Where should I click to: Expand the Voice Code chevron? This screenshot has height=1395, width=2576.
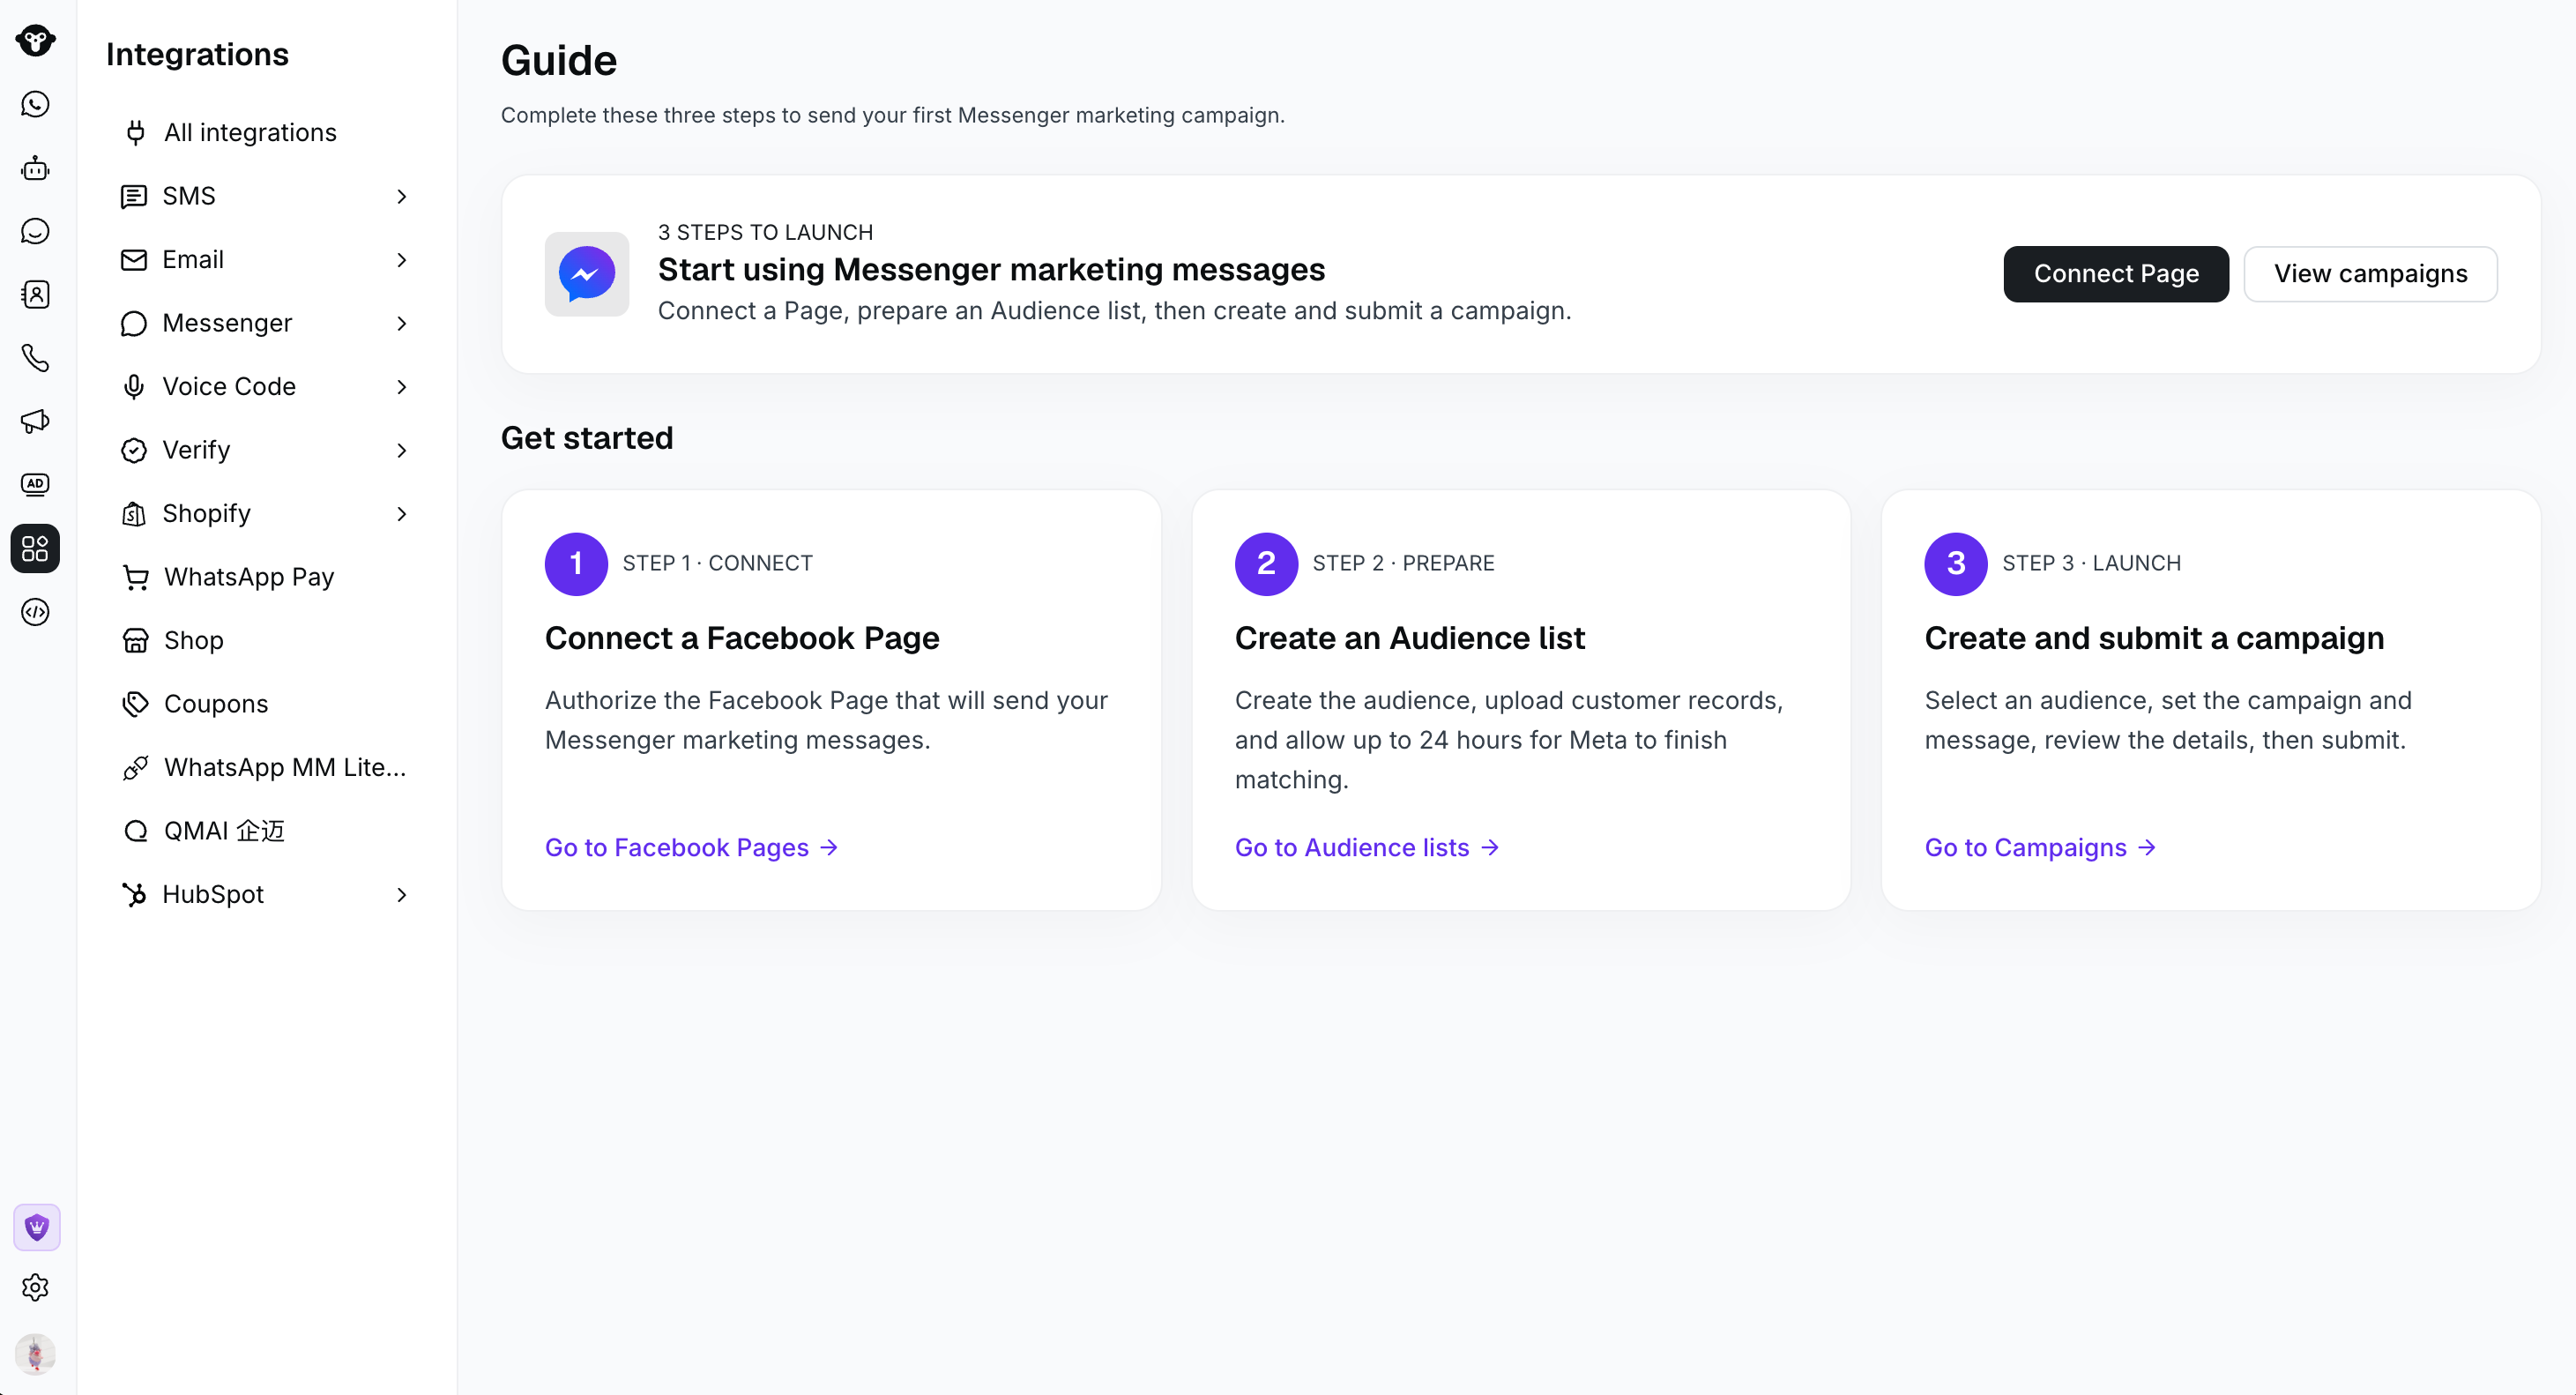click(402, 387)
